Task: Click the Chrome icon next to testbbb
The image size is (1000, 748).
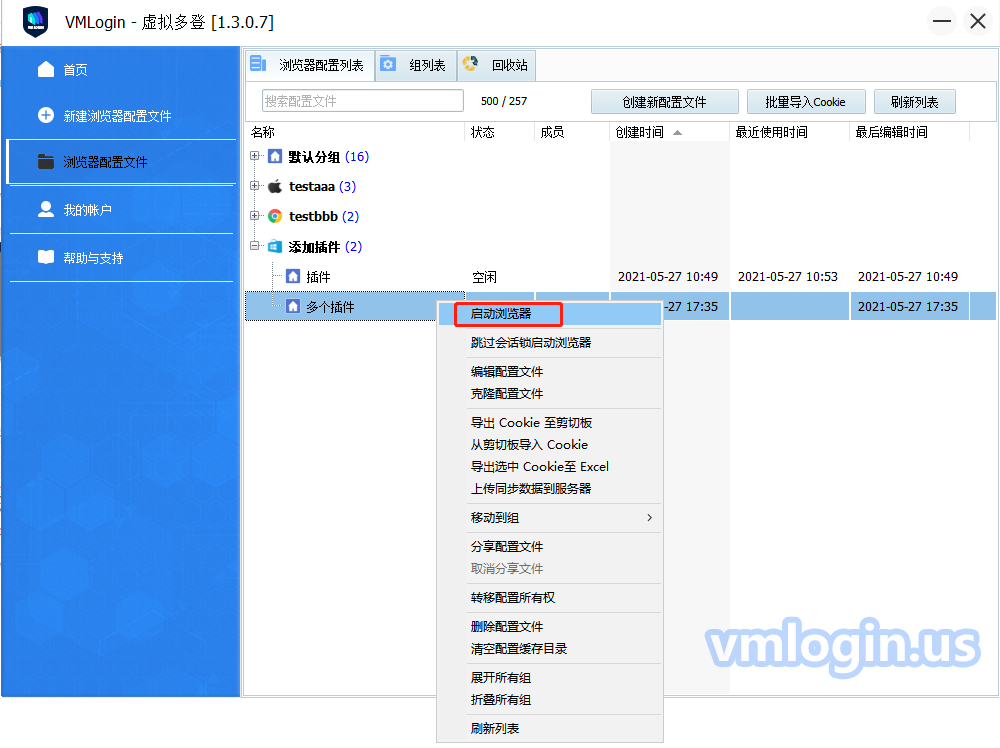Action: 275,217
